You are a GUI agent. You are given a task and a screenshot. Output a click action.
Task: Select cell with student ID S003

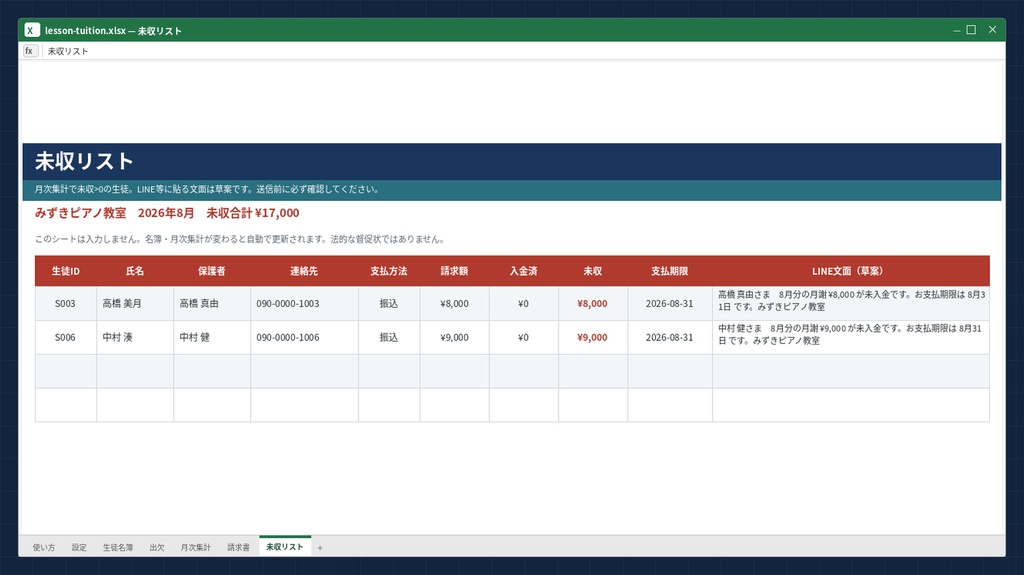(65, 303)
